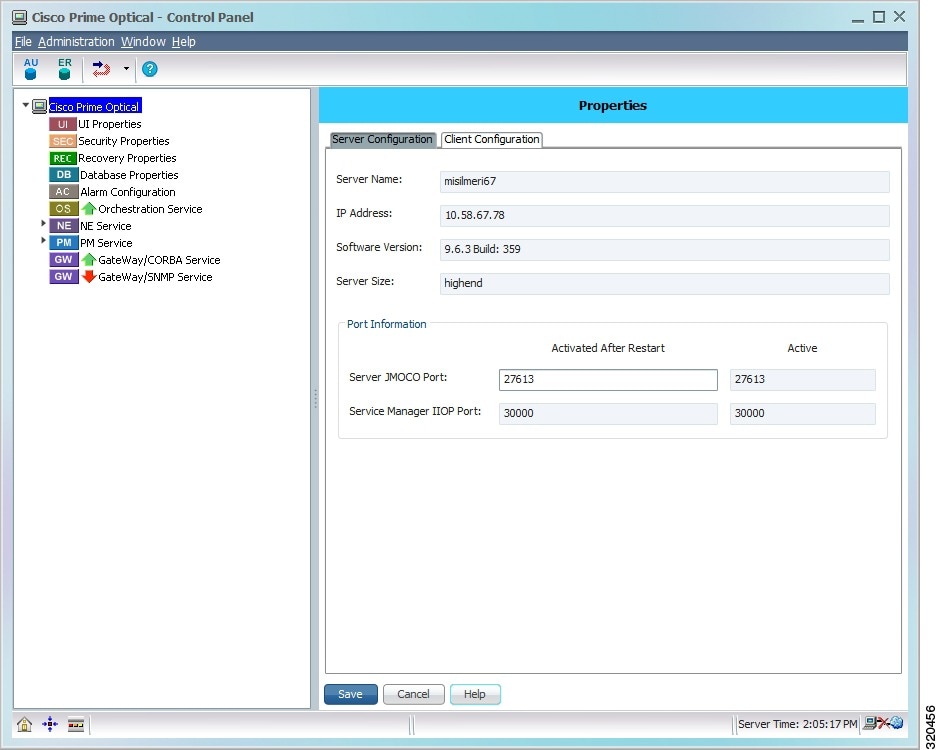The image size is (936, 750).
Task: Switch to the Client Configuration tab
Action: [492, 140]
